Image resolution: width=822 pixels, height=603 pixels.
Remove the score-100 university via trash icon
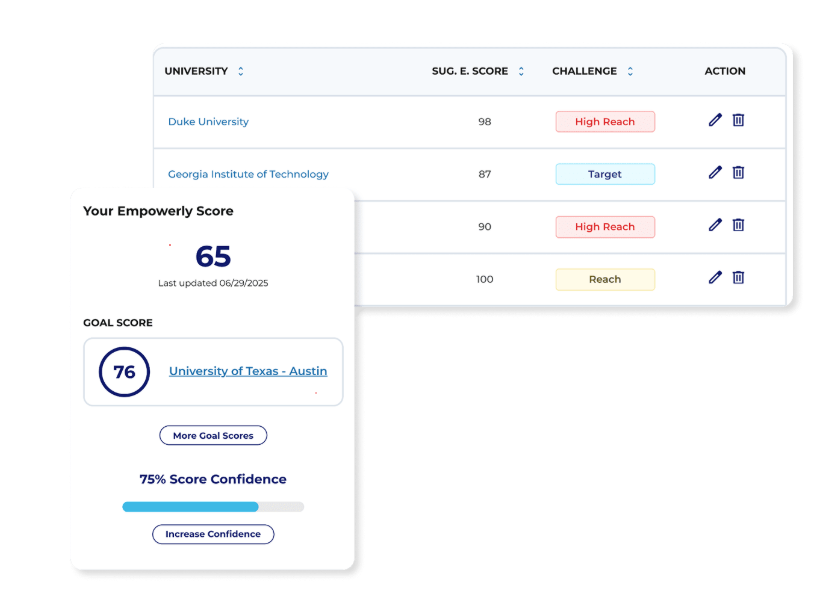point(738,279)
